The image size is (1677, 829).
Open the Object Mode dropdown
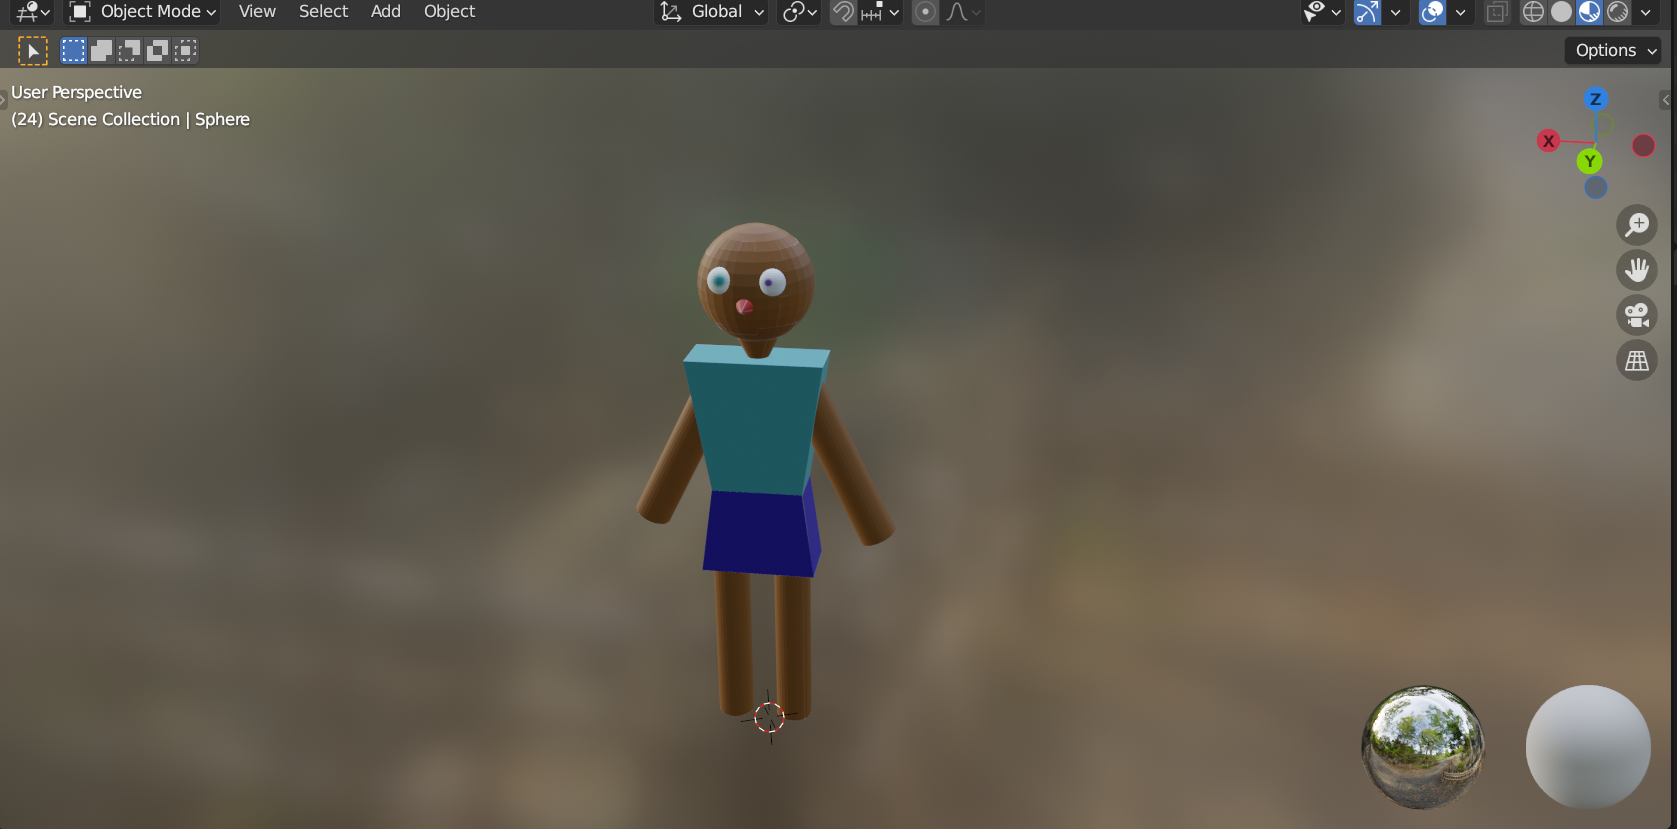pos(142,12)
